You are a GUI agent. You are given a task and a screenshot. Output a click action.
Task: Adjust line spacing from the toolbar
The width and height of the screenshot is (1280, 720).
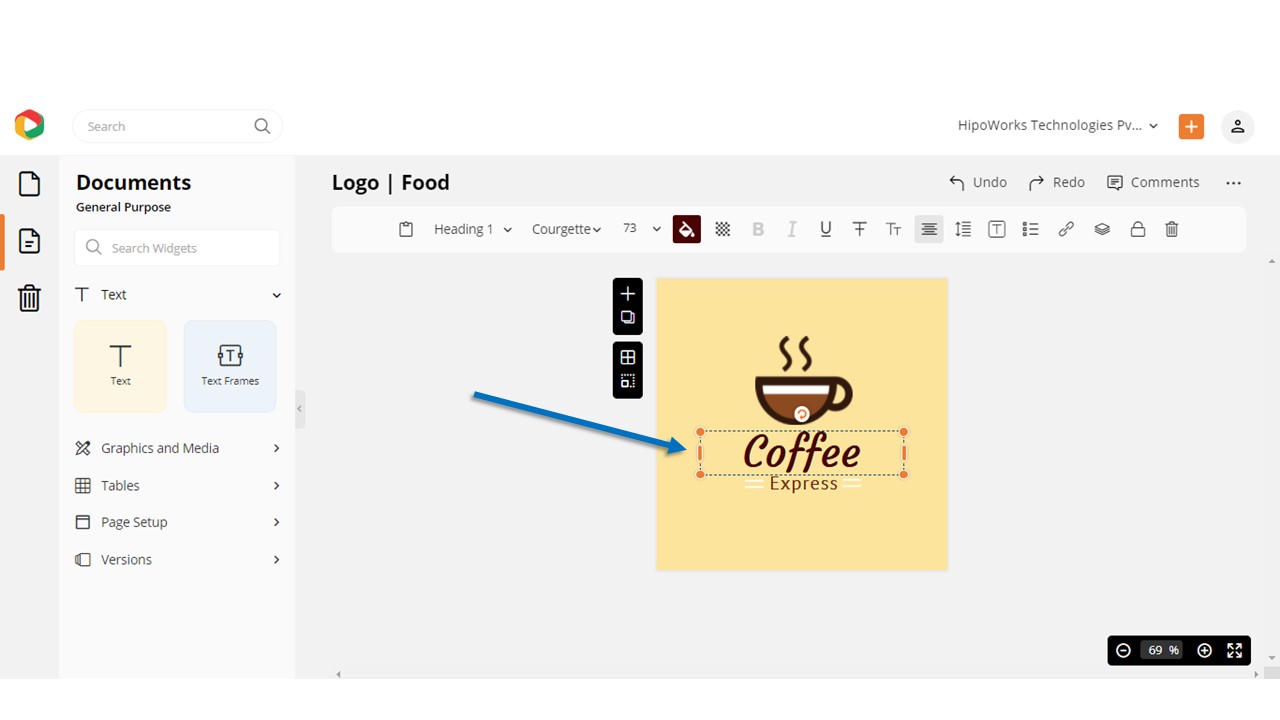click(962, 229)
